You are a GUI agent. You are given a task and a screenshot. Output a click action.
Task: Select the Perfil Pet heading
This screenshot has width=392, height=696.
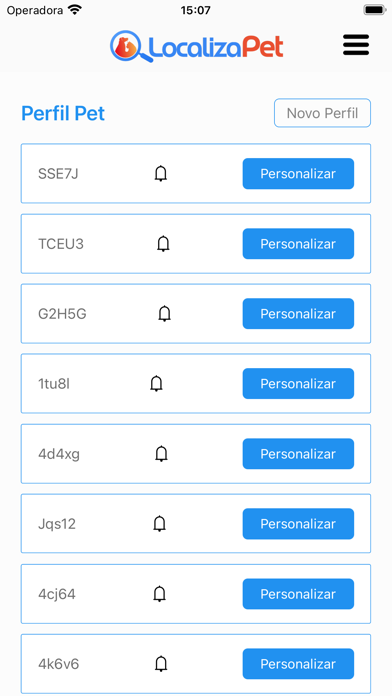click(x=63, y=113)
